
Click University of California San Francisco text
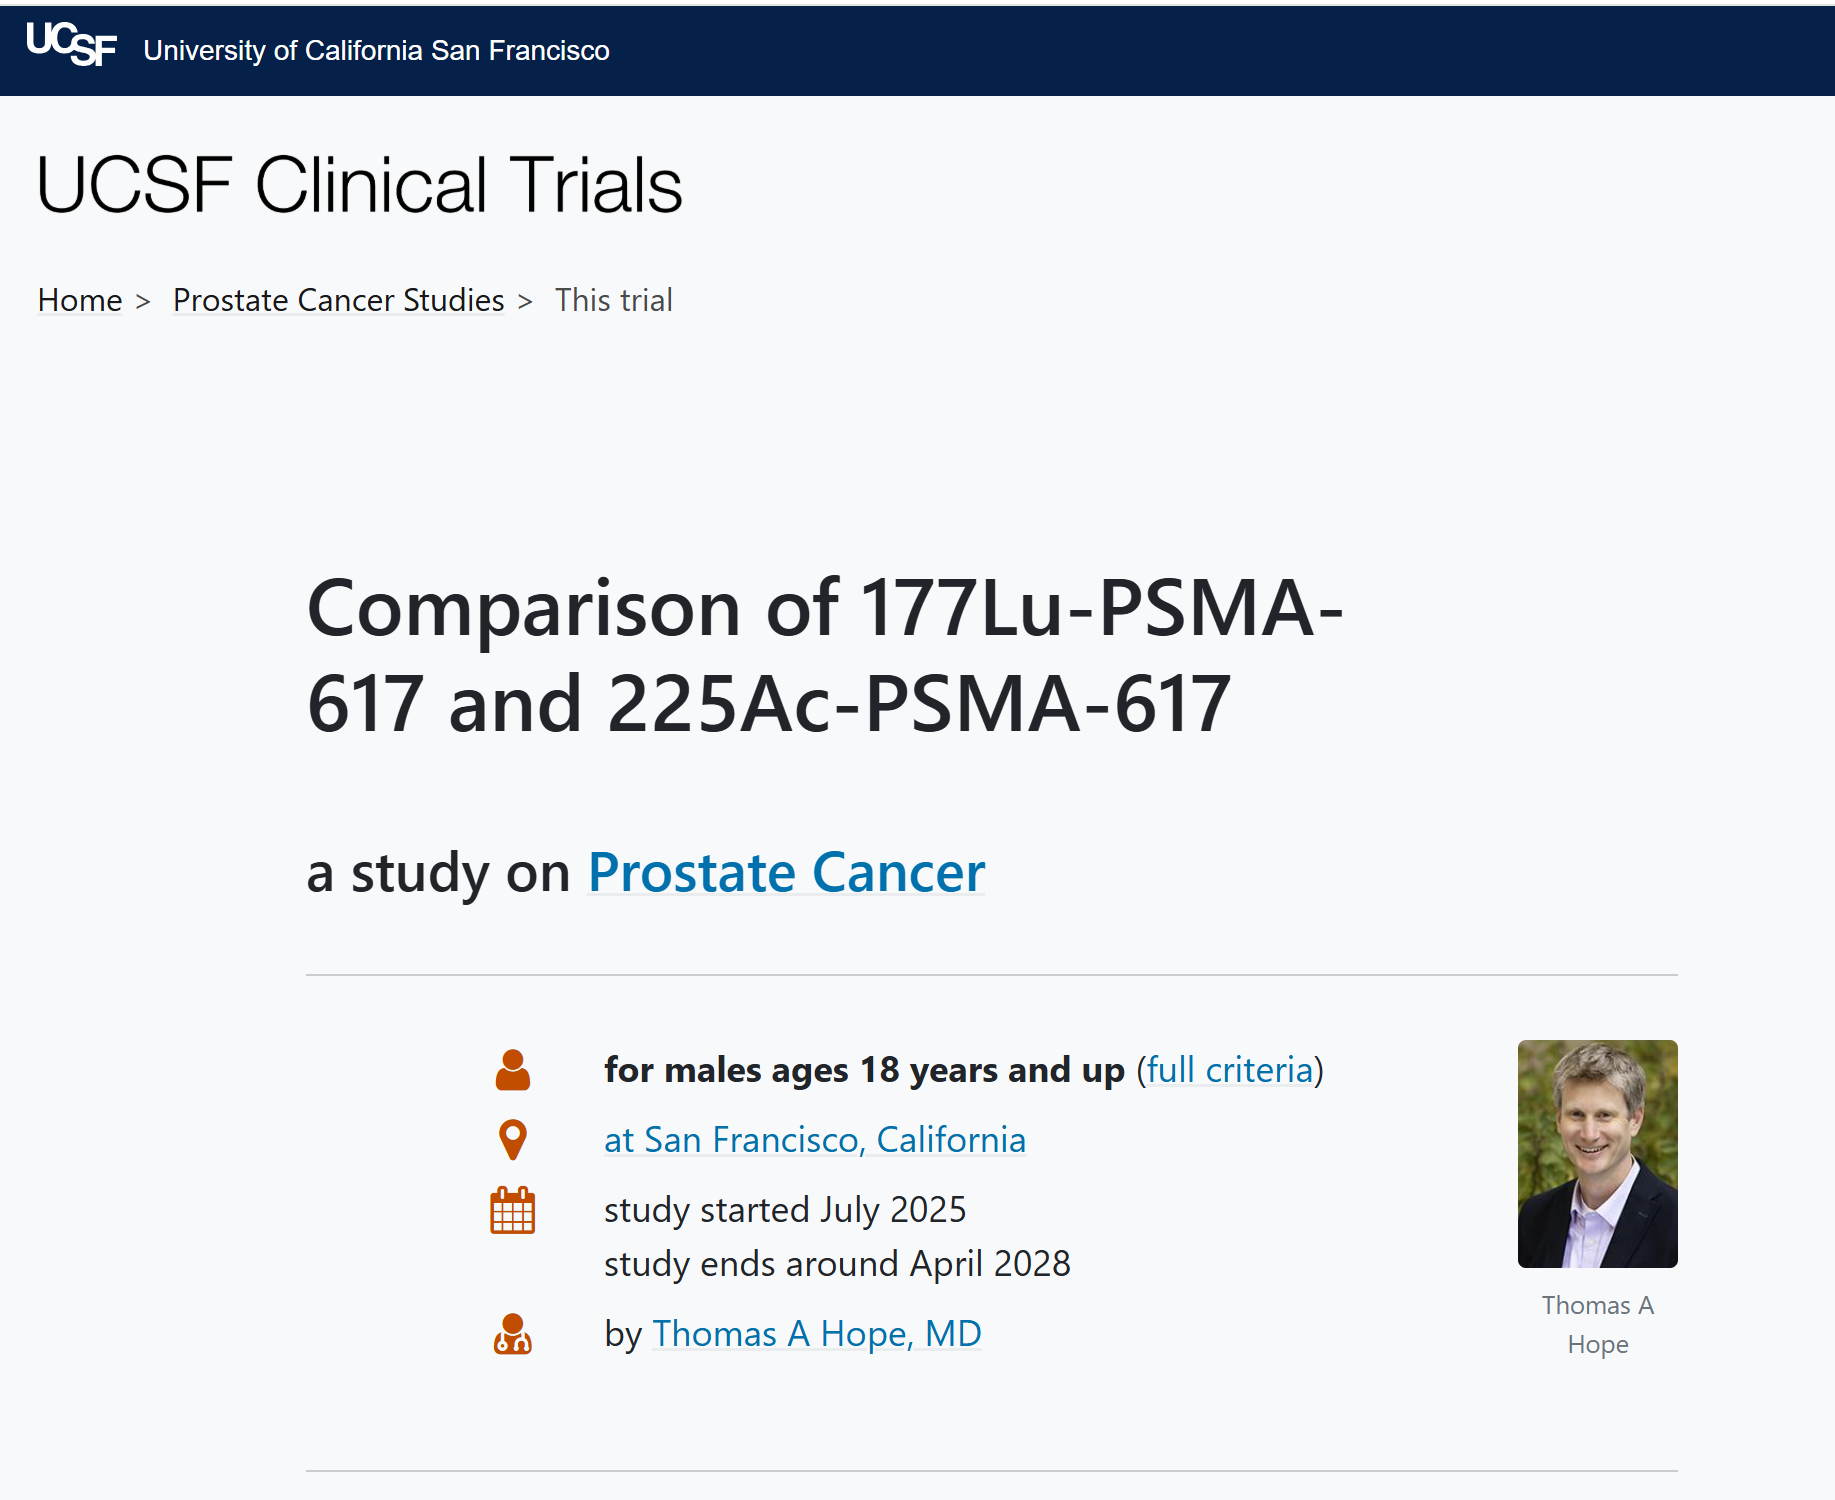[x=376, y=50]
